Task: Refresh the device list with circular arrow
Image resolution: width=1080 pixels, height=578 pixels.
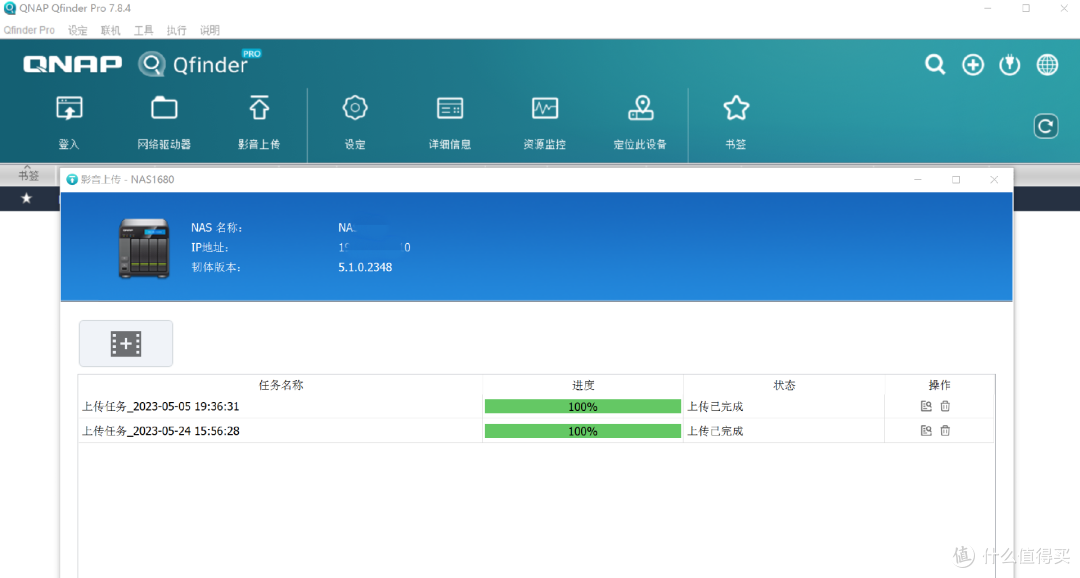Action: pos(1046,126)
